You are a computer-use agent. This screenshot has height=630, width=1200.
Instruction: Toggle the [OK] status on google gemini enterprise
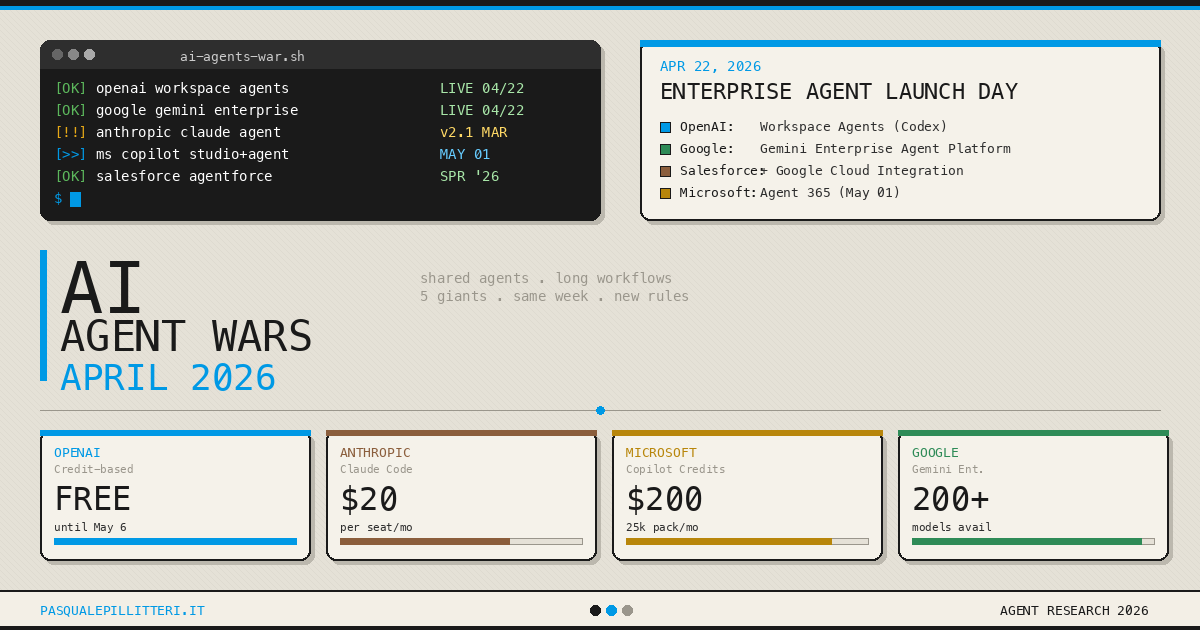pos(70,110)
